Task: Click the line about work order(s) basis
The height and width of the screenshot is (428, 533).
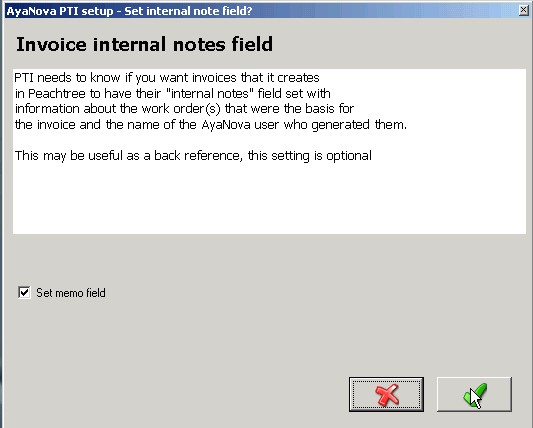Action: point(185,109)
